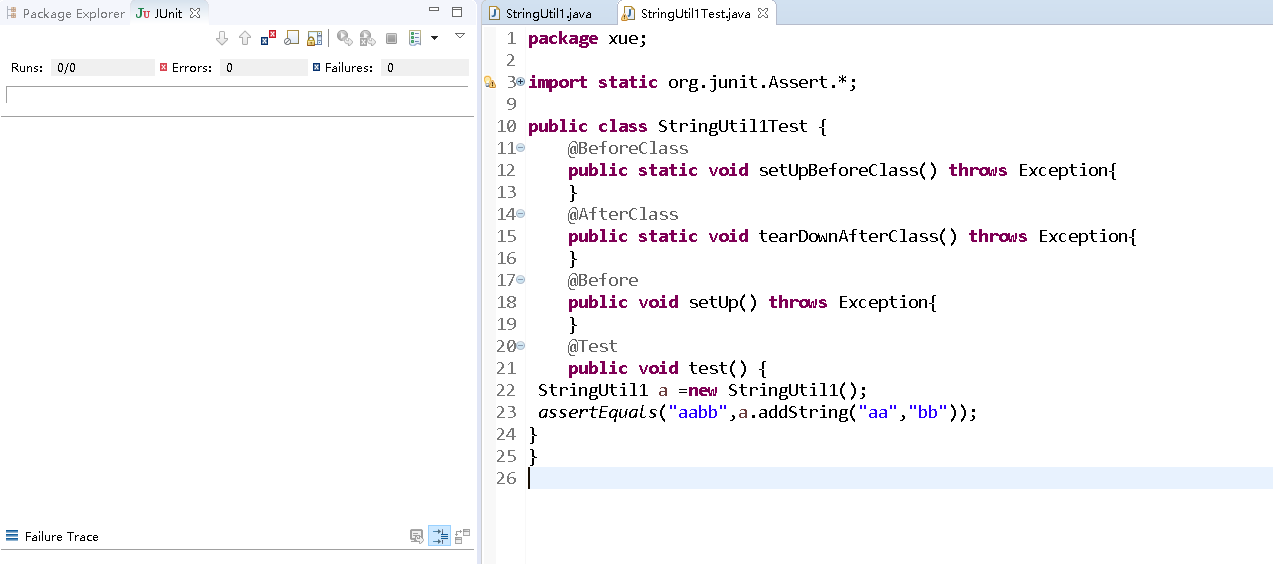
Task: Toggle Show Failures Only filter
Action: [x=268, y=38]
